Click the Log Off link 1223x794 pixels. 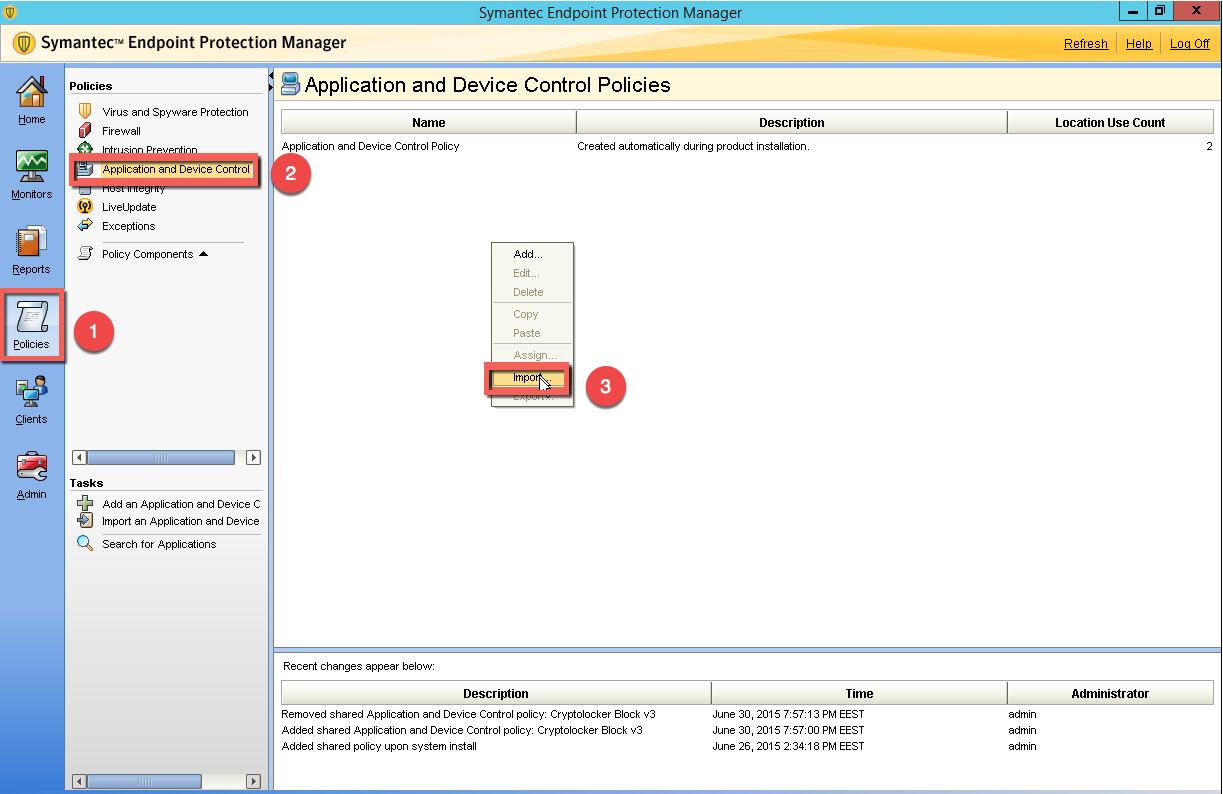(x=1189, y=44)
